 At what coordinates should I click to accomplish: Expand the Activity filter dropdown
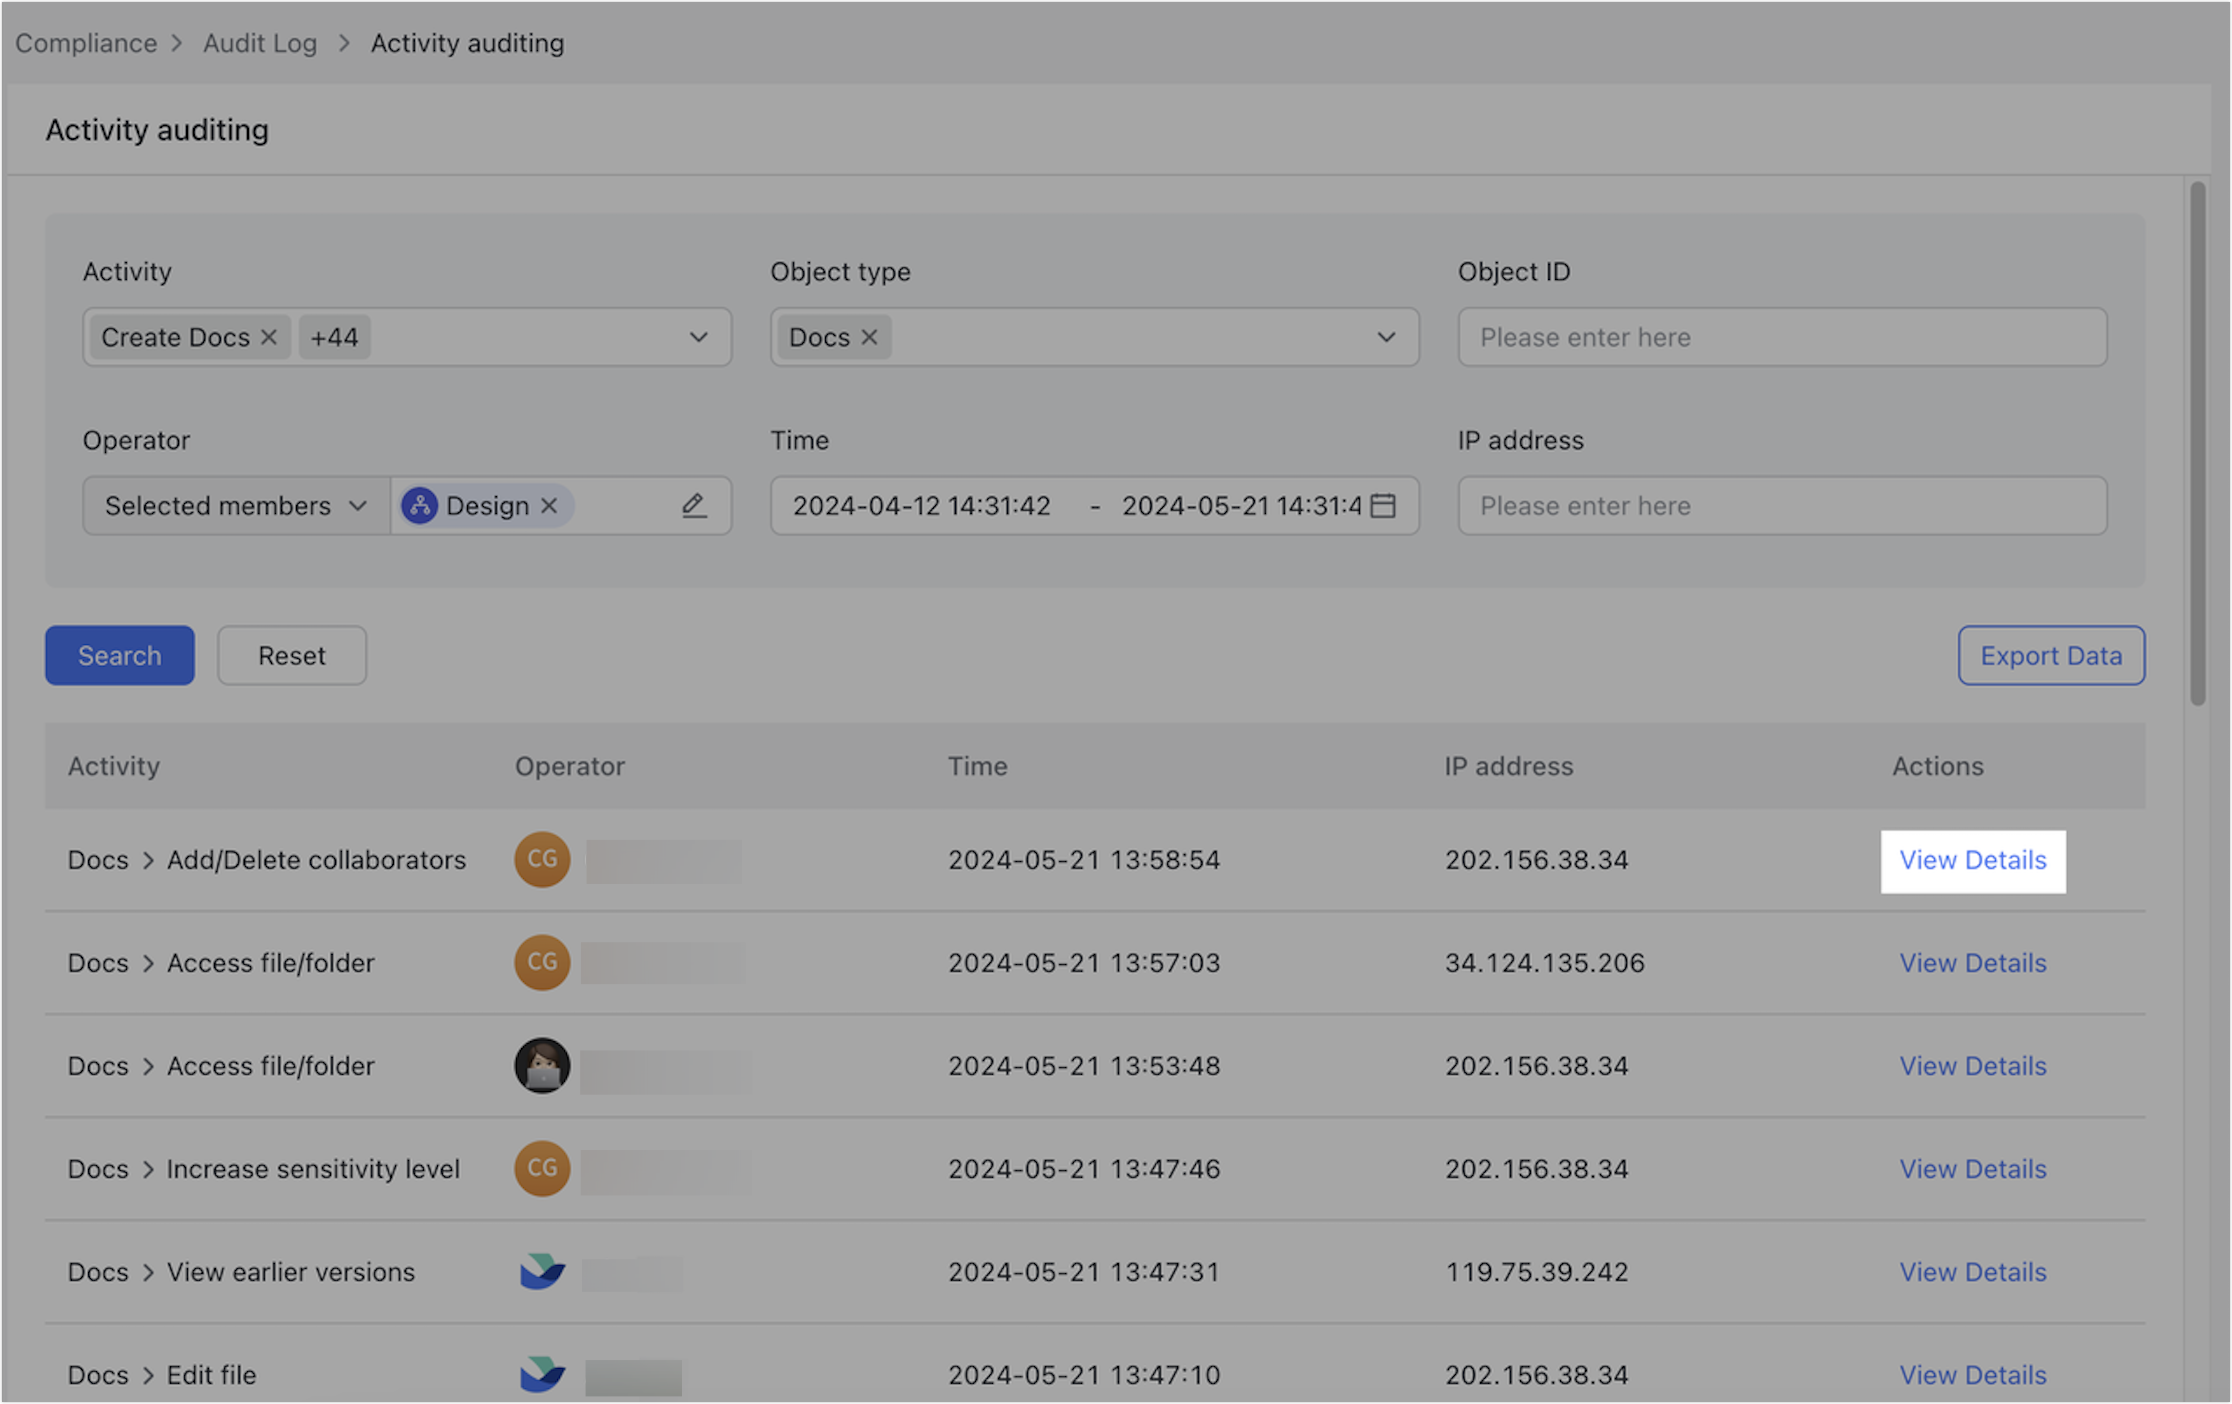point(698,337)
